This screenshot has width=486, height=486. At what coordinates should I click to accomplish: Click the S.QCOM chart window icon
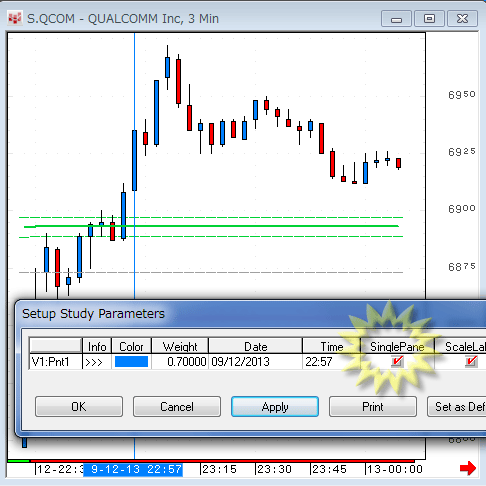[x=15, y=19]
